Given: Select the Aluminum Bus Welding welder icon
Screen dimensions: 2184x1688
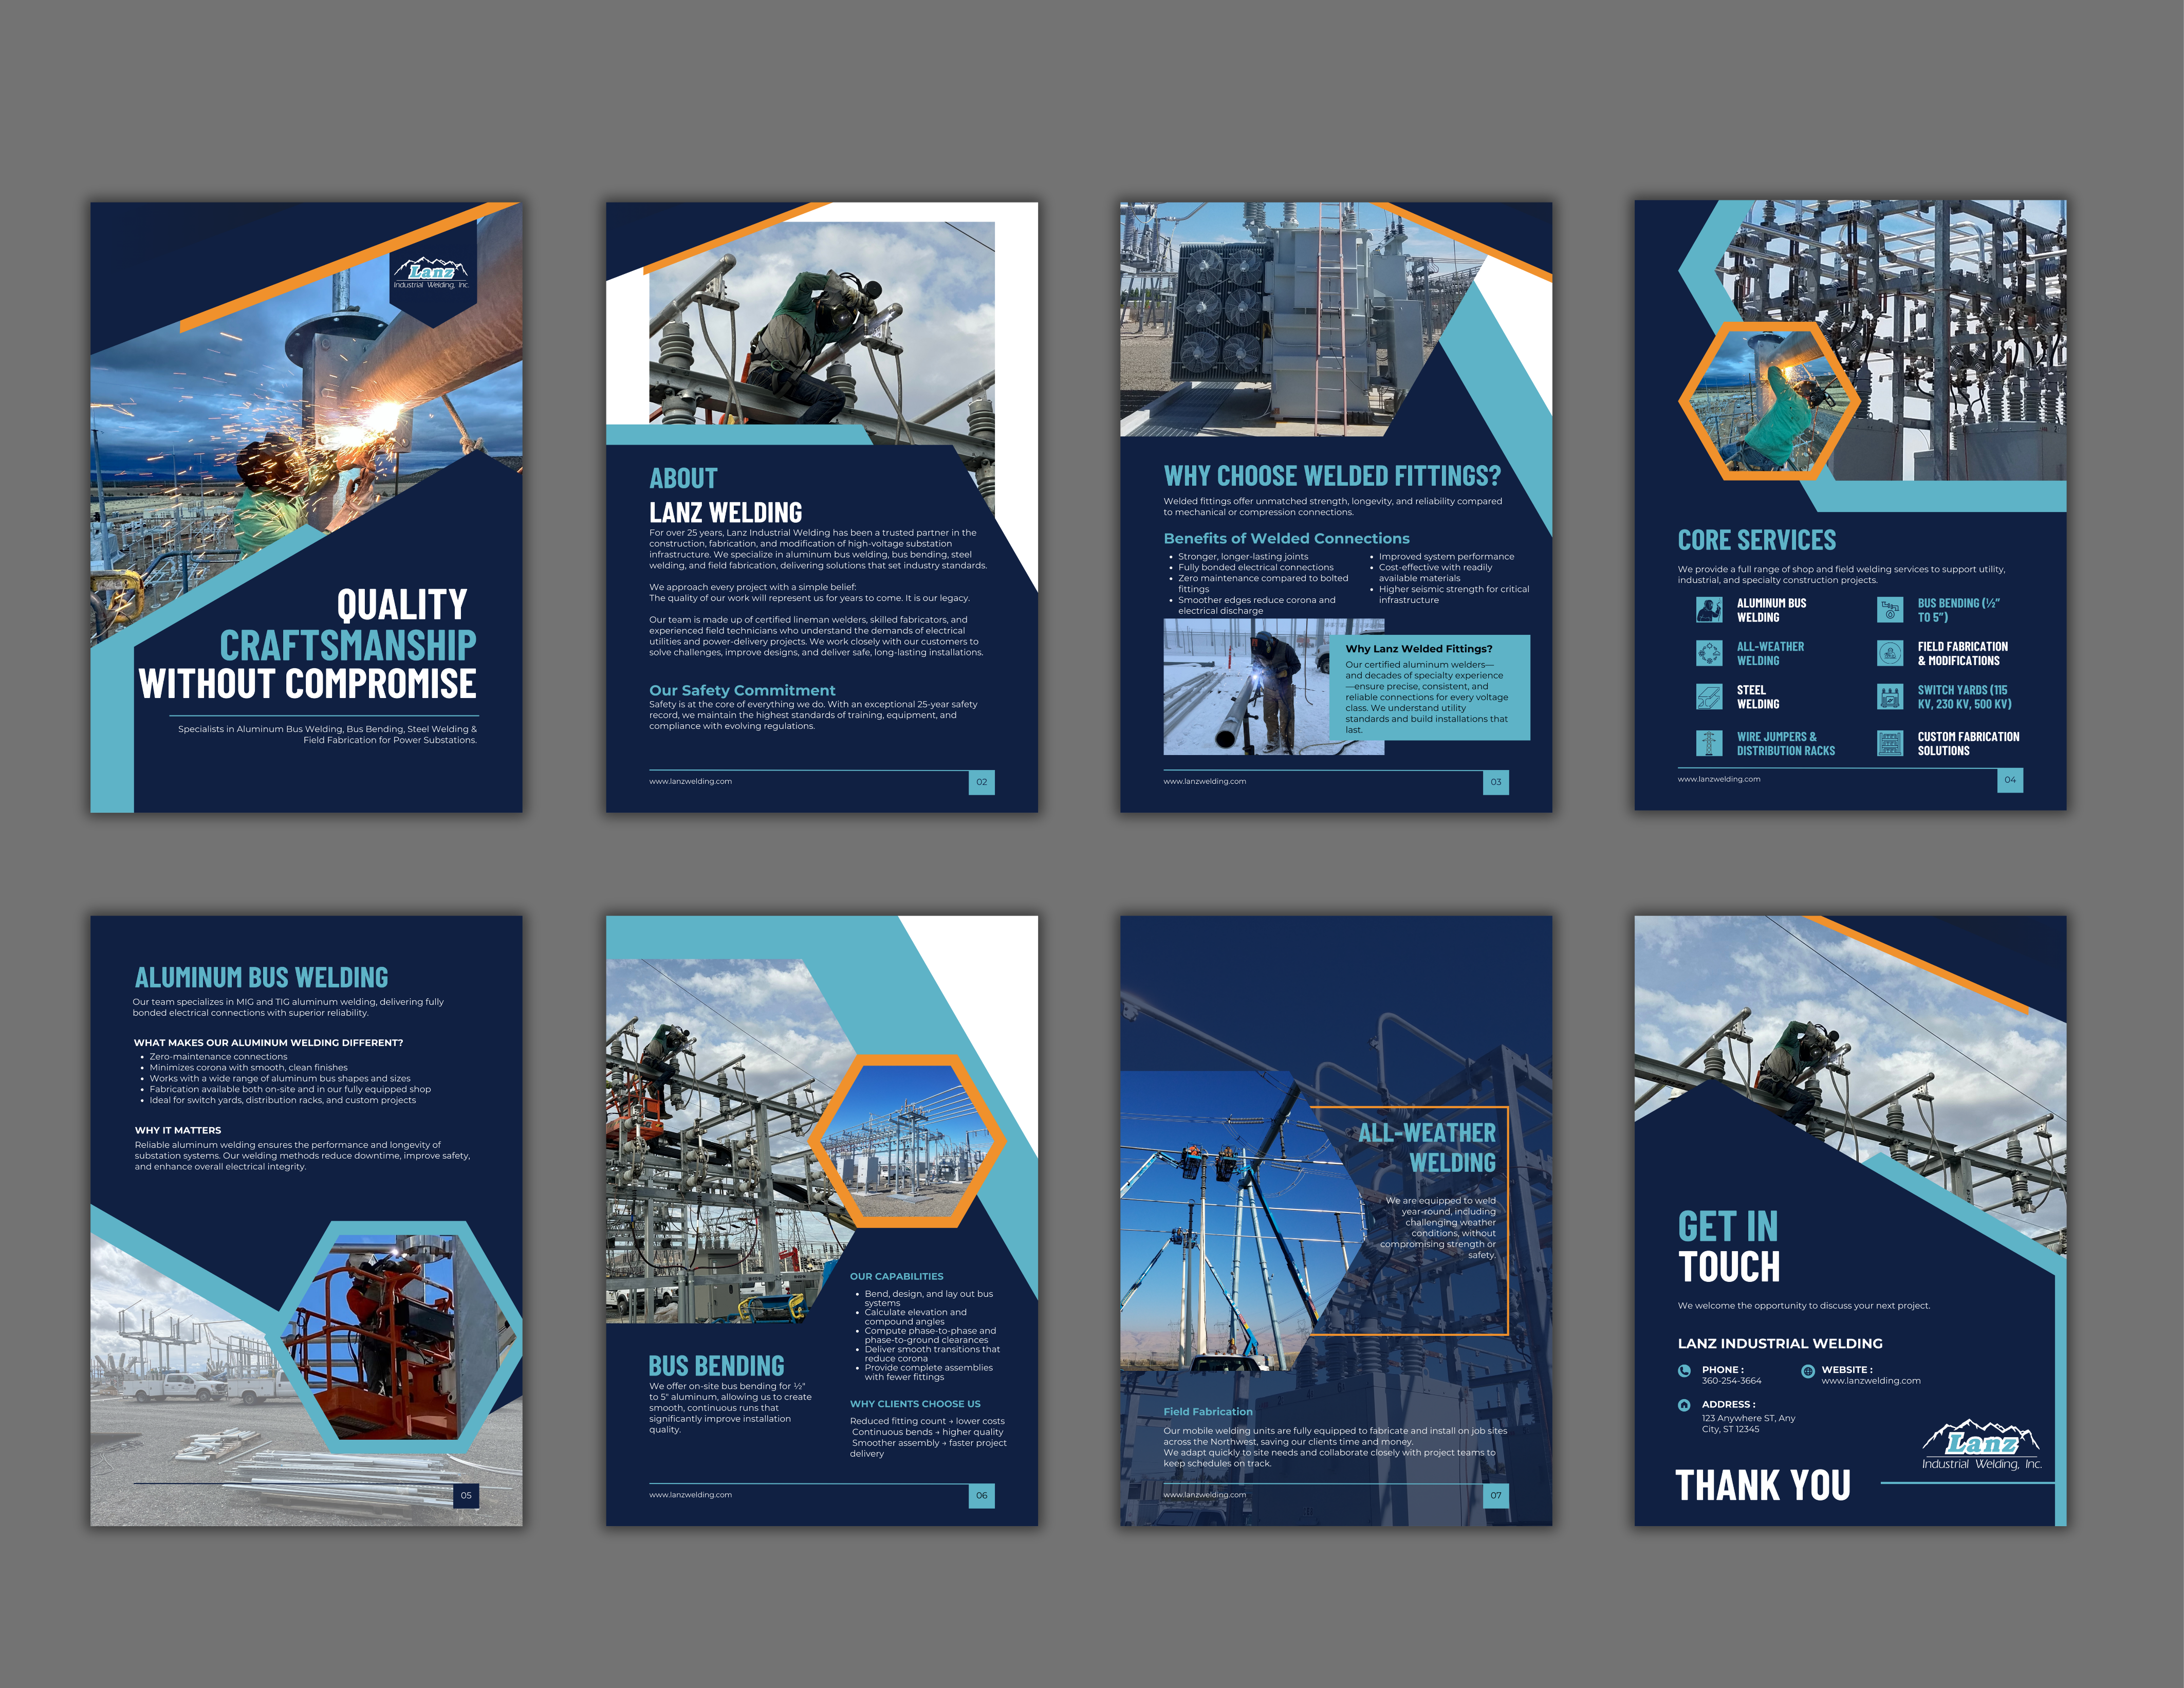Looking at the screenshot, I should click(x=1709, y=609).
